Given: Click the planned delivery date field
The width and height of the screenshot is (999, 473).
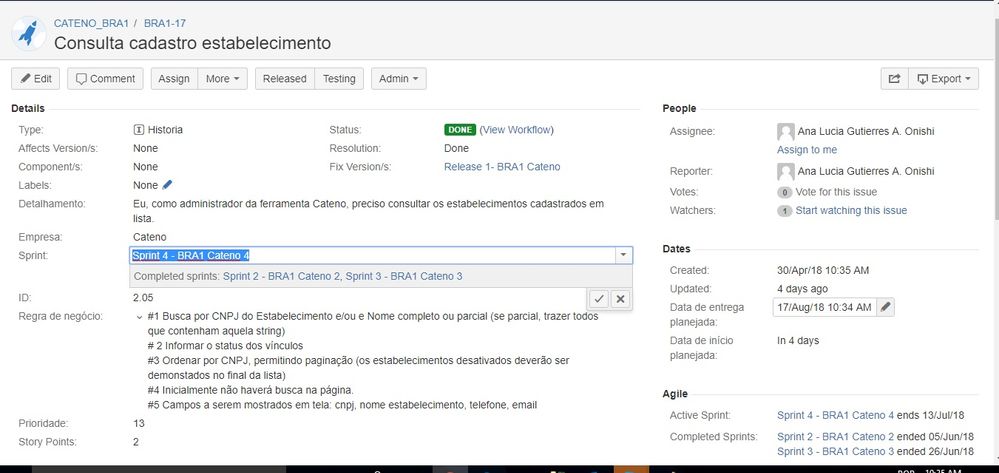Looking at the screenshot, I should (x=824, y=307).
